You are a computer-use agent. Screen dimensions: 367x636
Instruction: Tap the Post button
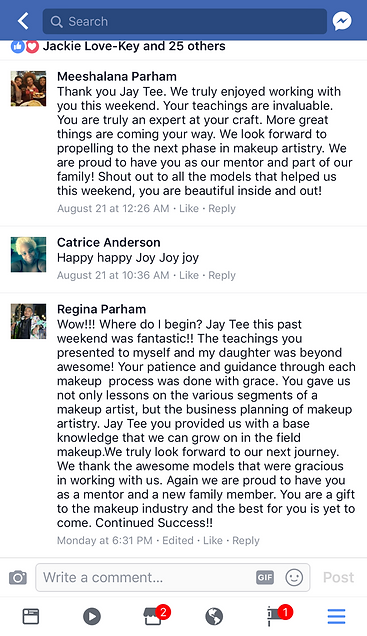coord(338,577)
